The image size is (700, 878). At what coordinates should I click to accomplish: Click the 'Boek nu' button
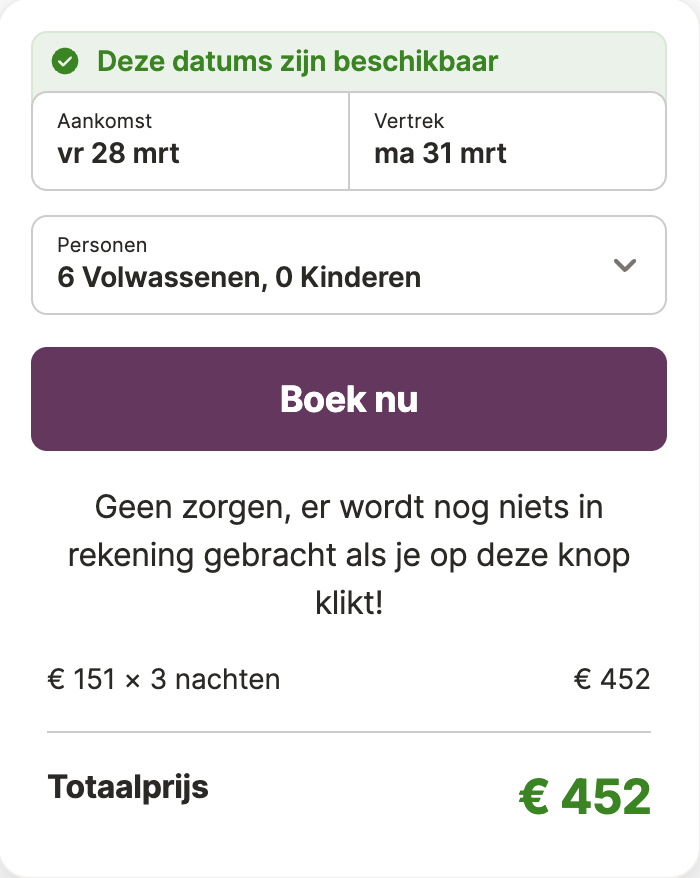349,399
